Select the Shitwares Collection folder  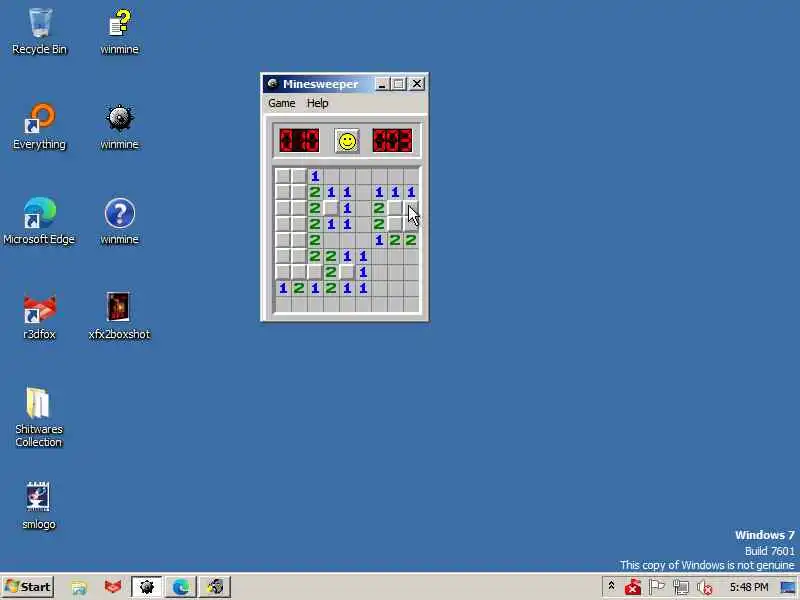coord(39,417)
